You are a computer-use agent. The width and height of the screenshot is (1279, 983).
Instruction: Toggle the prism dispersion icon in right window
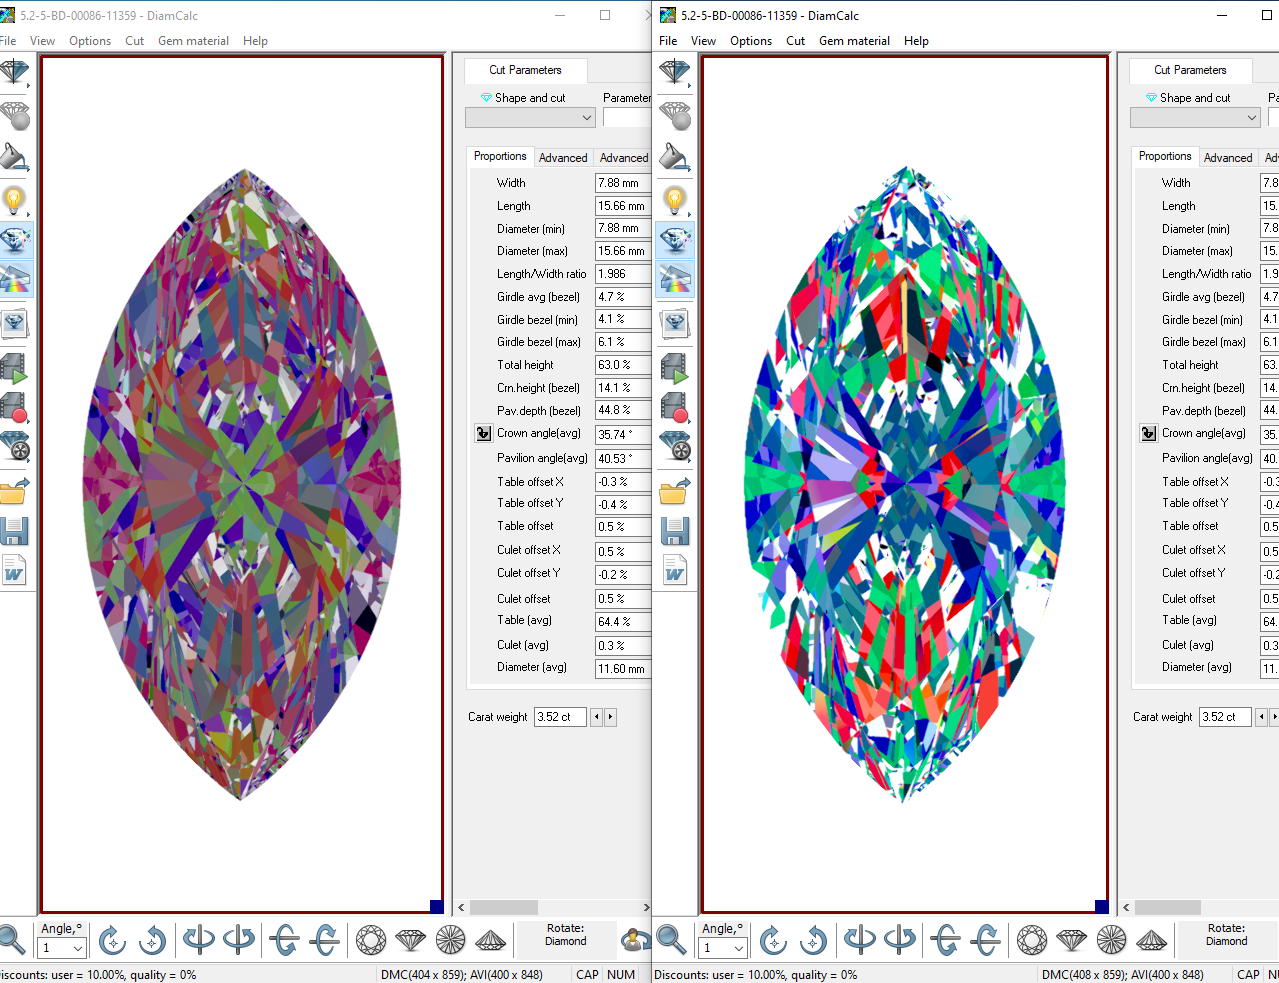(x=675, y=280)
